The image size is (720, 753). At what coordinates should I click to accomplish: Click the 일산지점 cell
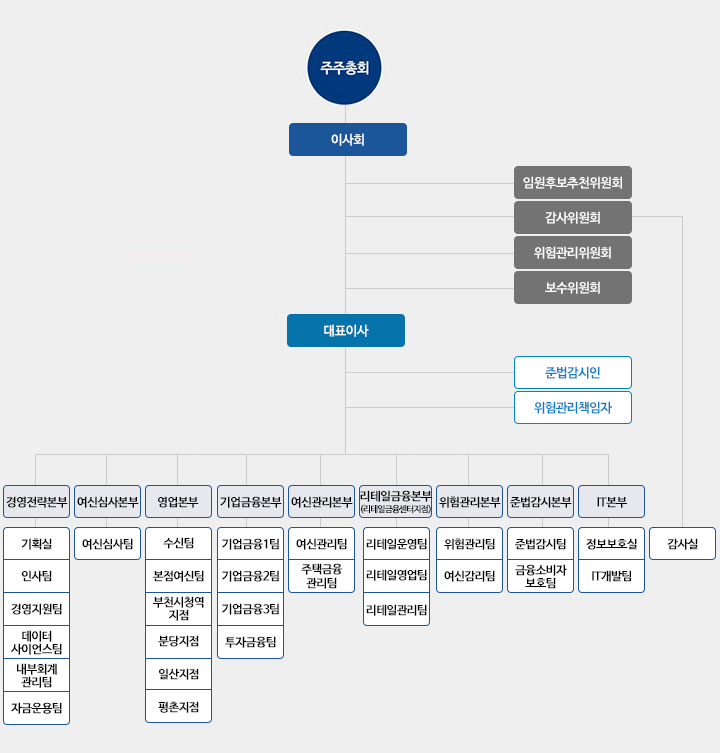178,674
